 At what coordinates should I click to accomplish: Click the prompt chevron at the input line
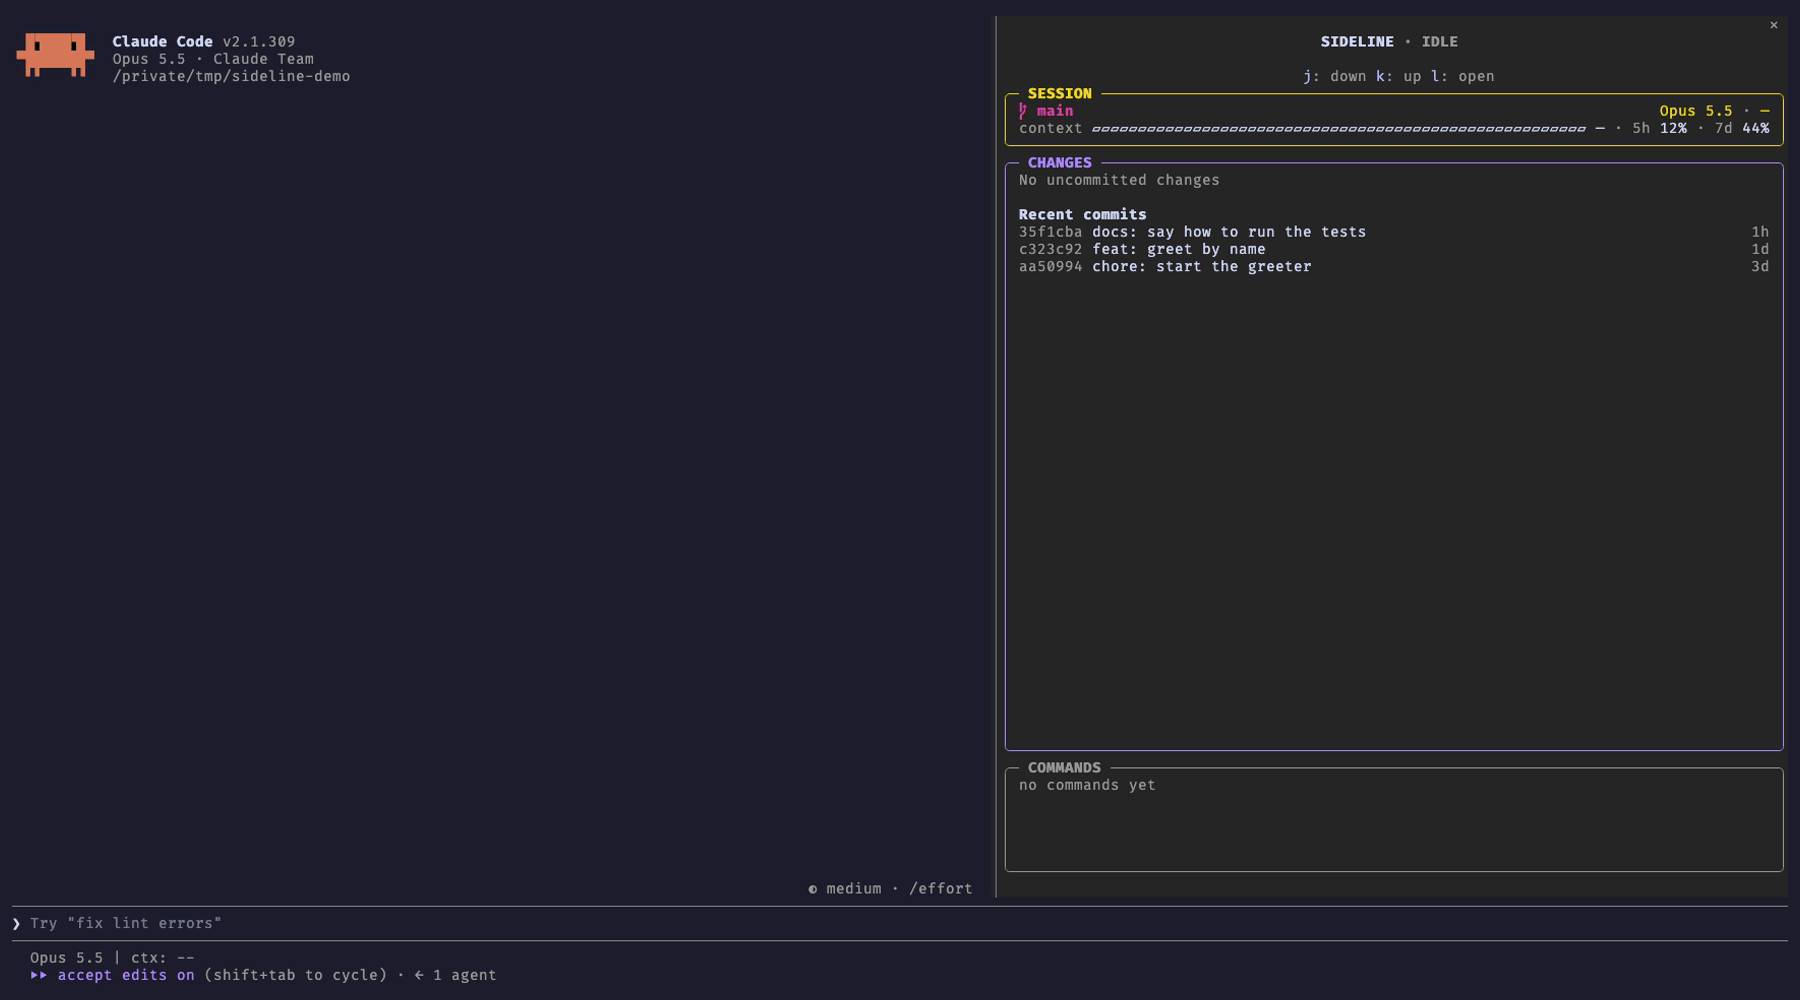[x=16, y=924]
